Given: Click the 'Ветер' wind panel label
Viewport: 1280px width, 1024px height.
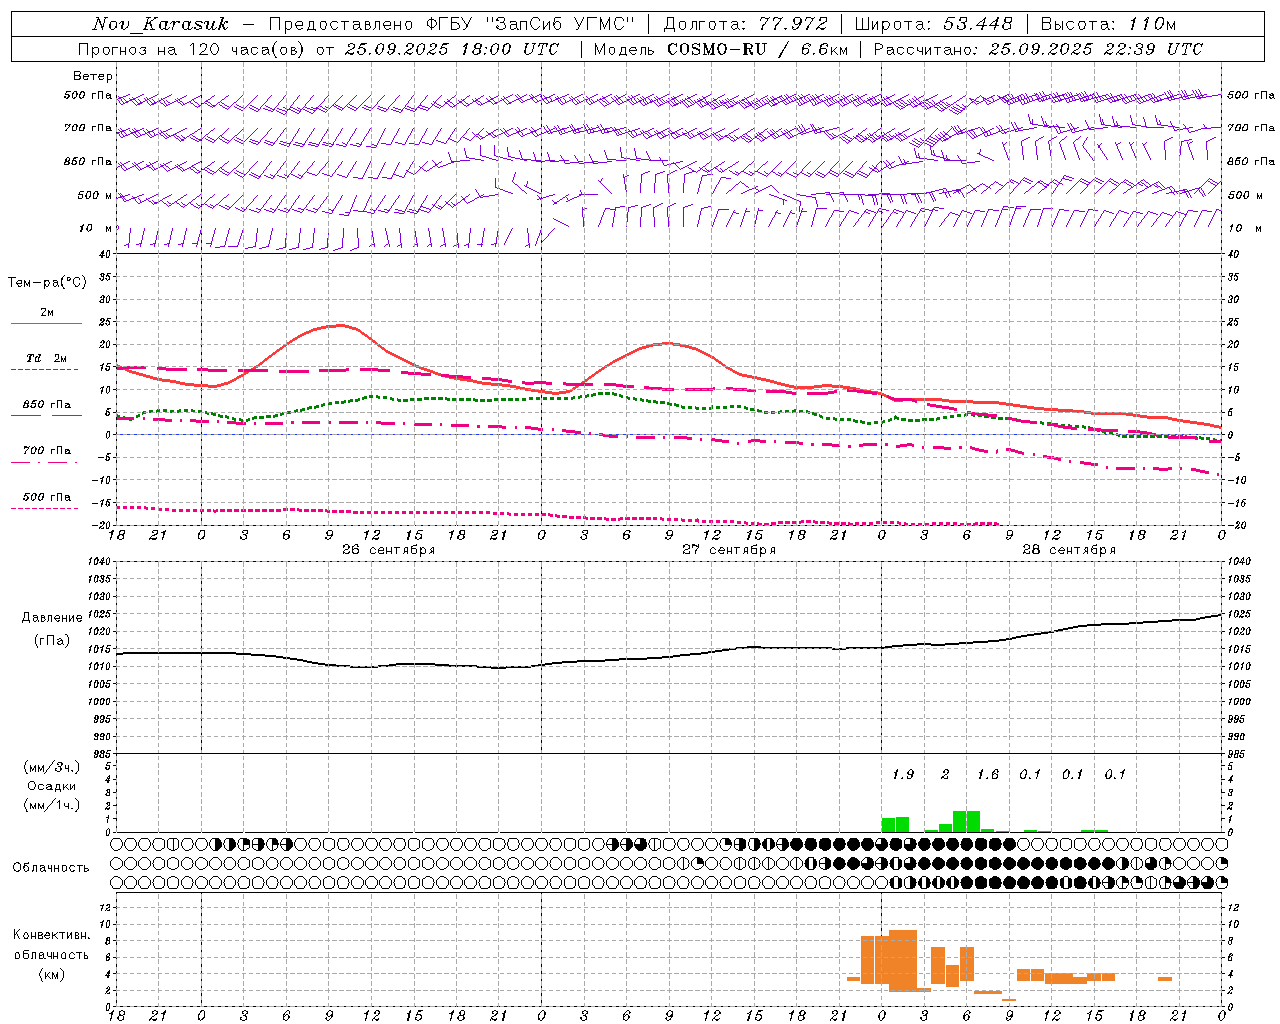Looking at the screenshot, I should tap(93, 76).
